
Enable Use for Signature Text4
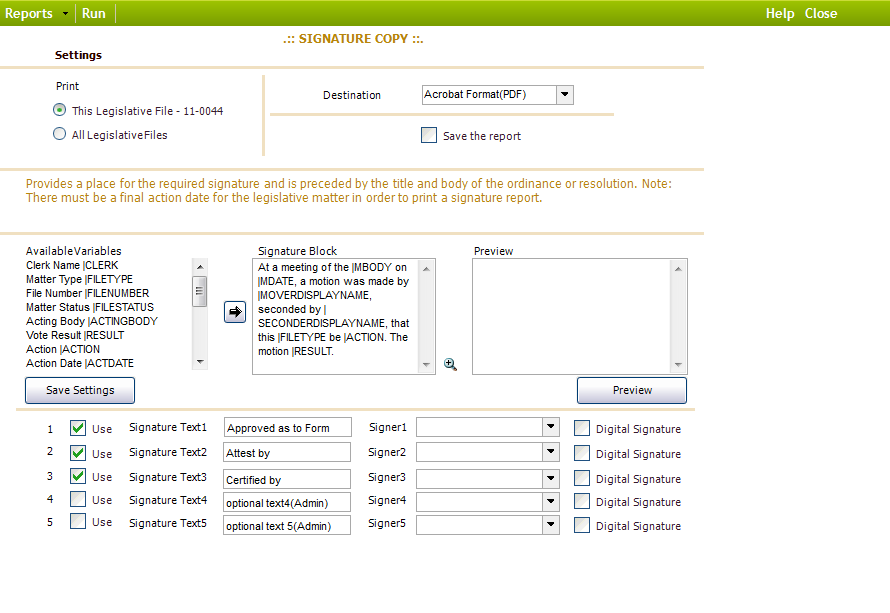tap(77, 501)
